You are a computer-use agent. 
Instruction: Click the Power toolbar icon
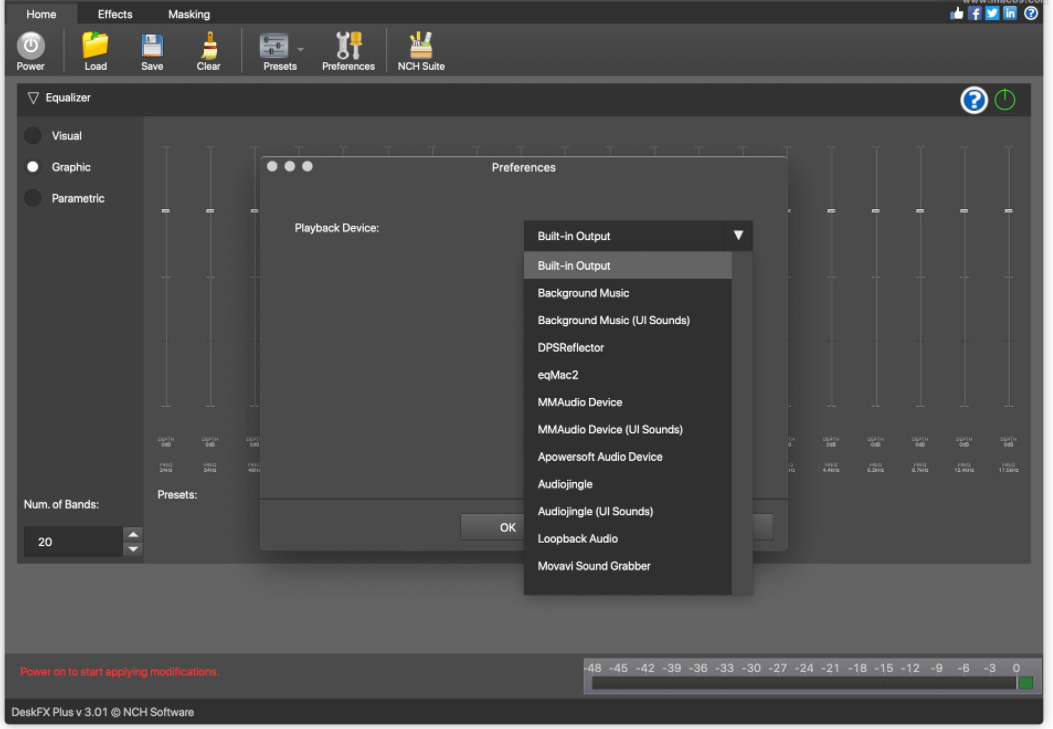(x=31, y=47)
